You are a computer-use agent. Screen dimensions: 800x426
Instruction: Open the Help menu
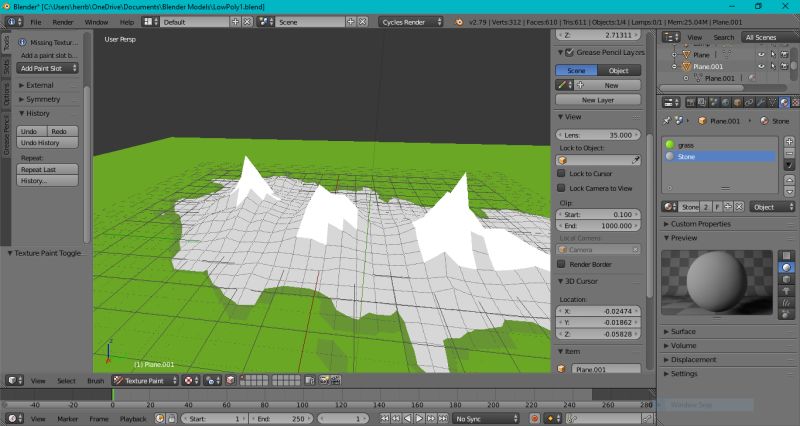coord(127,22)
